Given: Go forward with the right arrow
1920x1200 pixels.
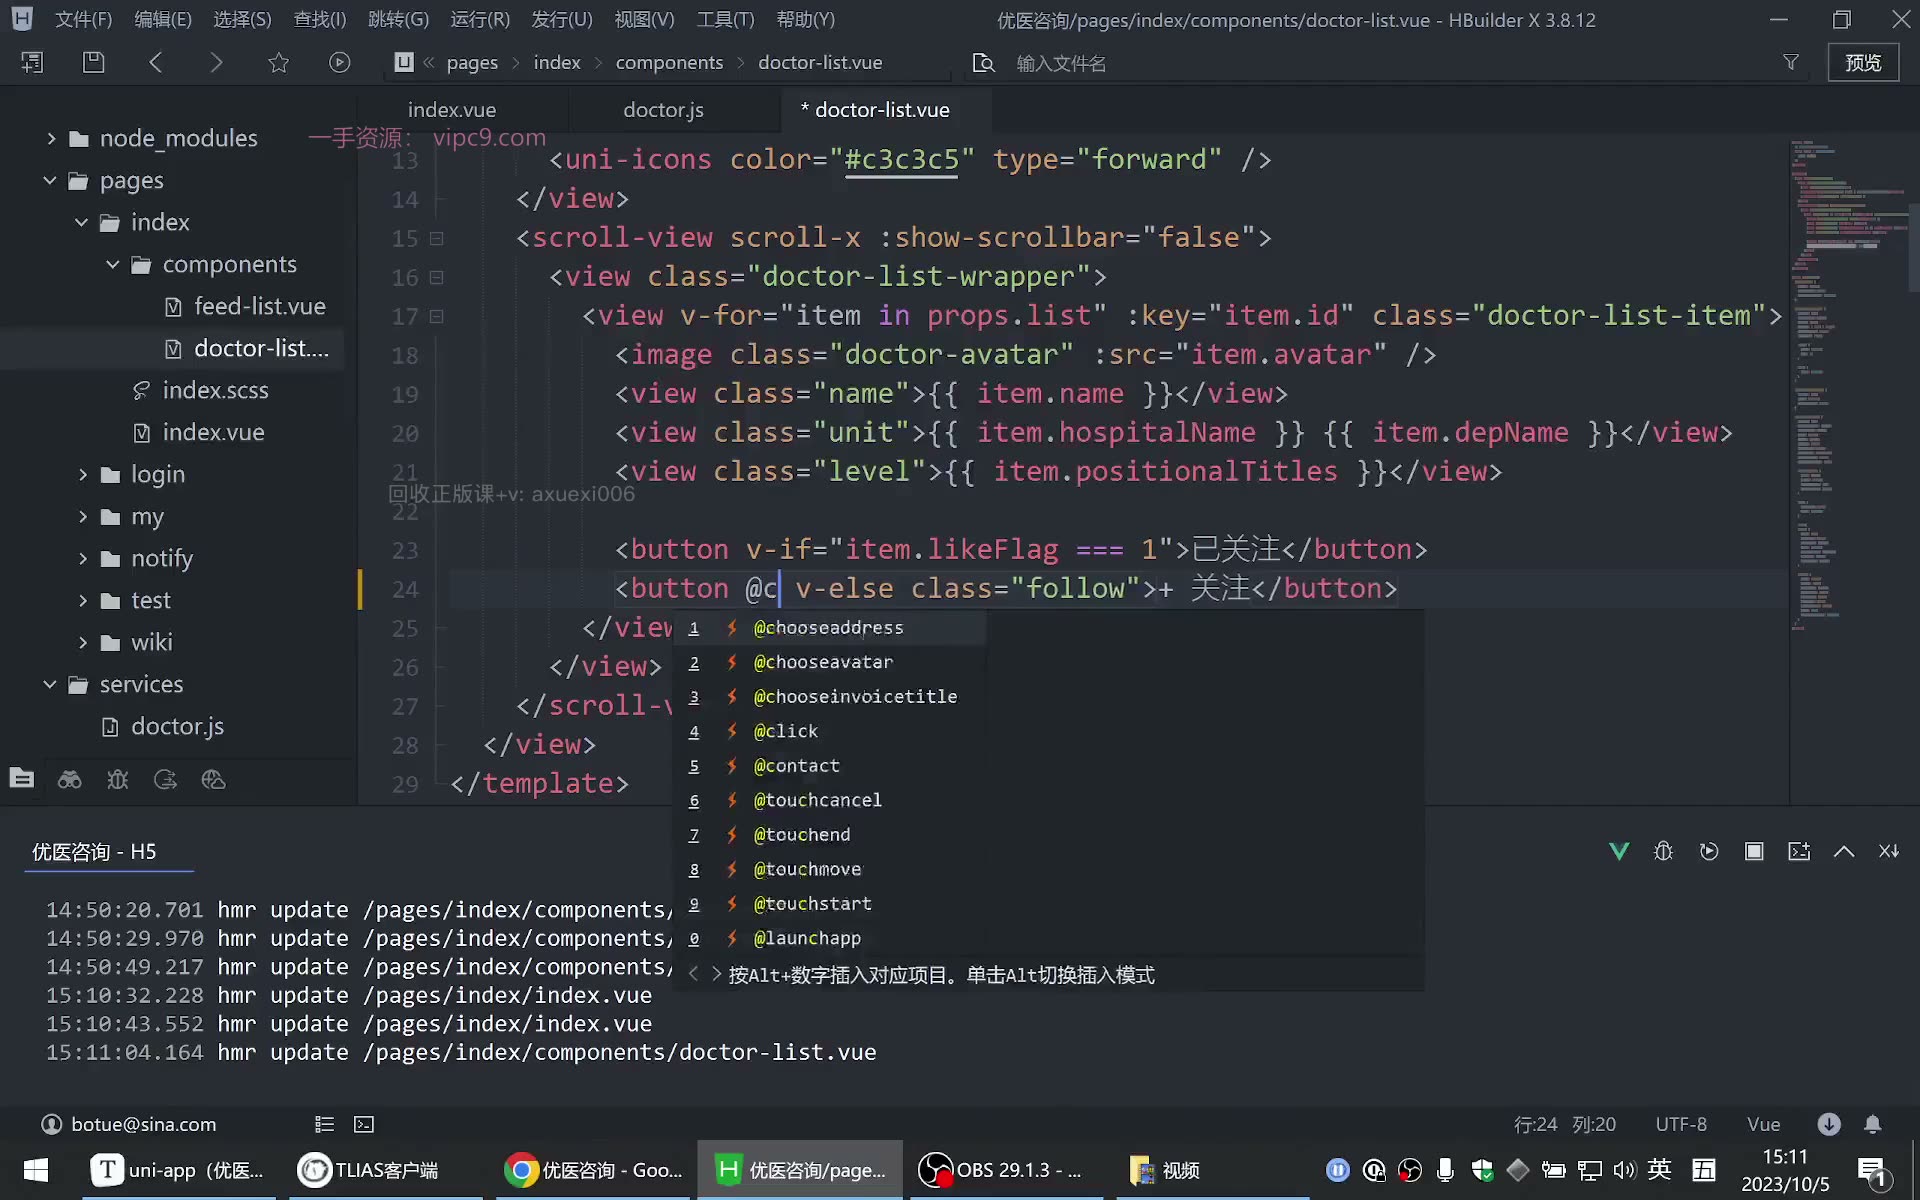Looking at the screenshot, I should (216, 62).
